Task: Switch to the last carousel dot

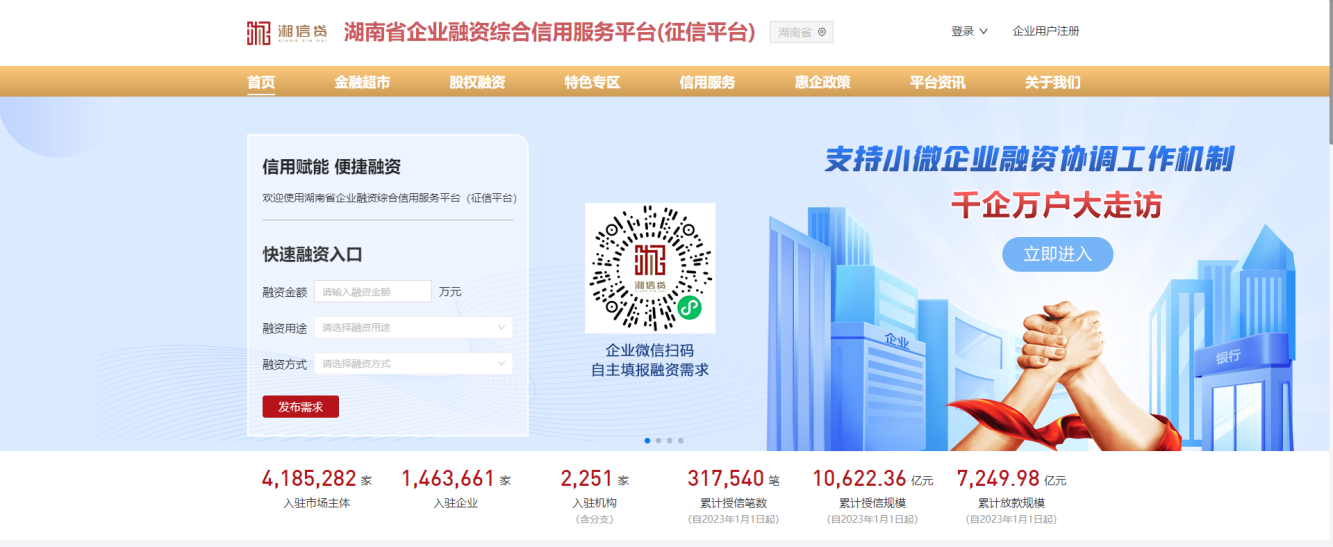Action: [x=681, y=440]
